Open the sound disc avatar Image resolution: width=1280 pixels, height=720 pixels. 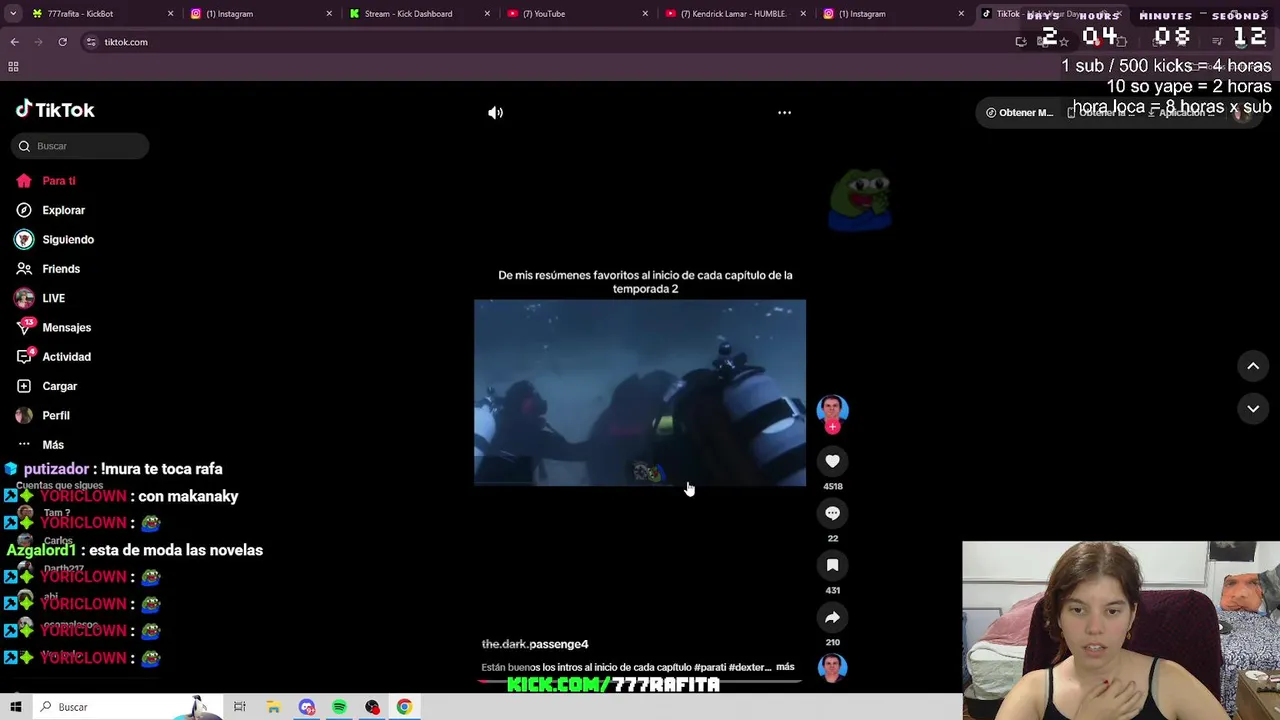tap(832, 667)
